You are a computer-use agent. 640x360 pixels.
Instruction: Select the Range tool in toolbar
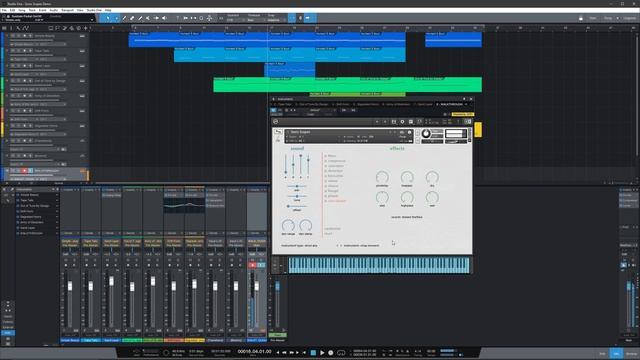(116, 18)
